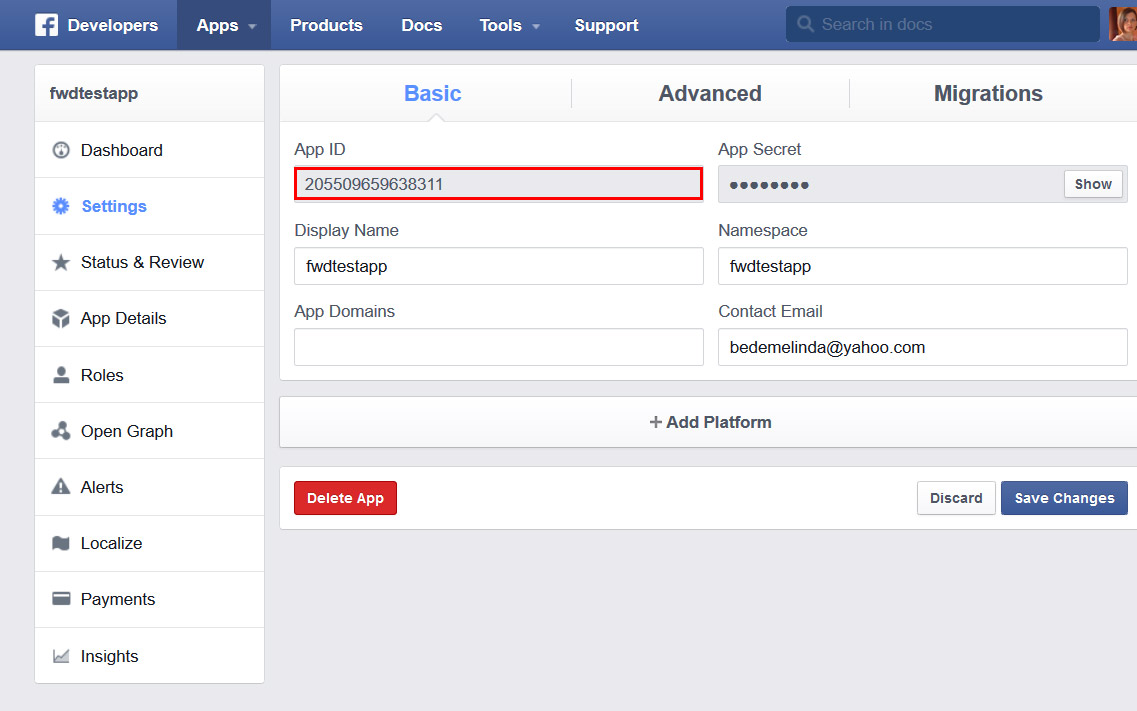Click the Settings gear icon
This screenshot has width=1137, height=711.
(x=61, y=206)
